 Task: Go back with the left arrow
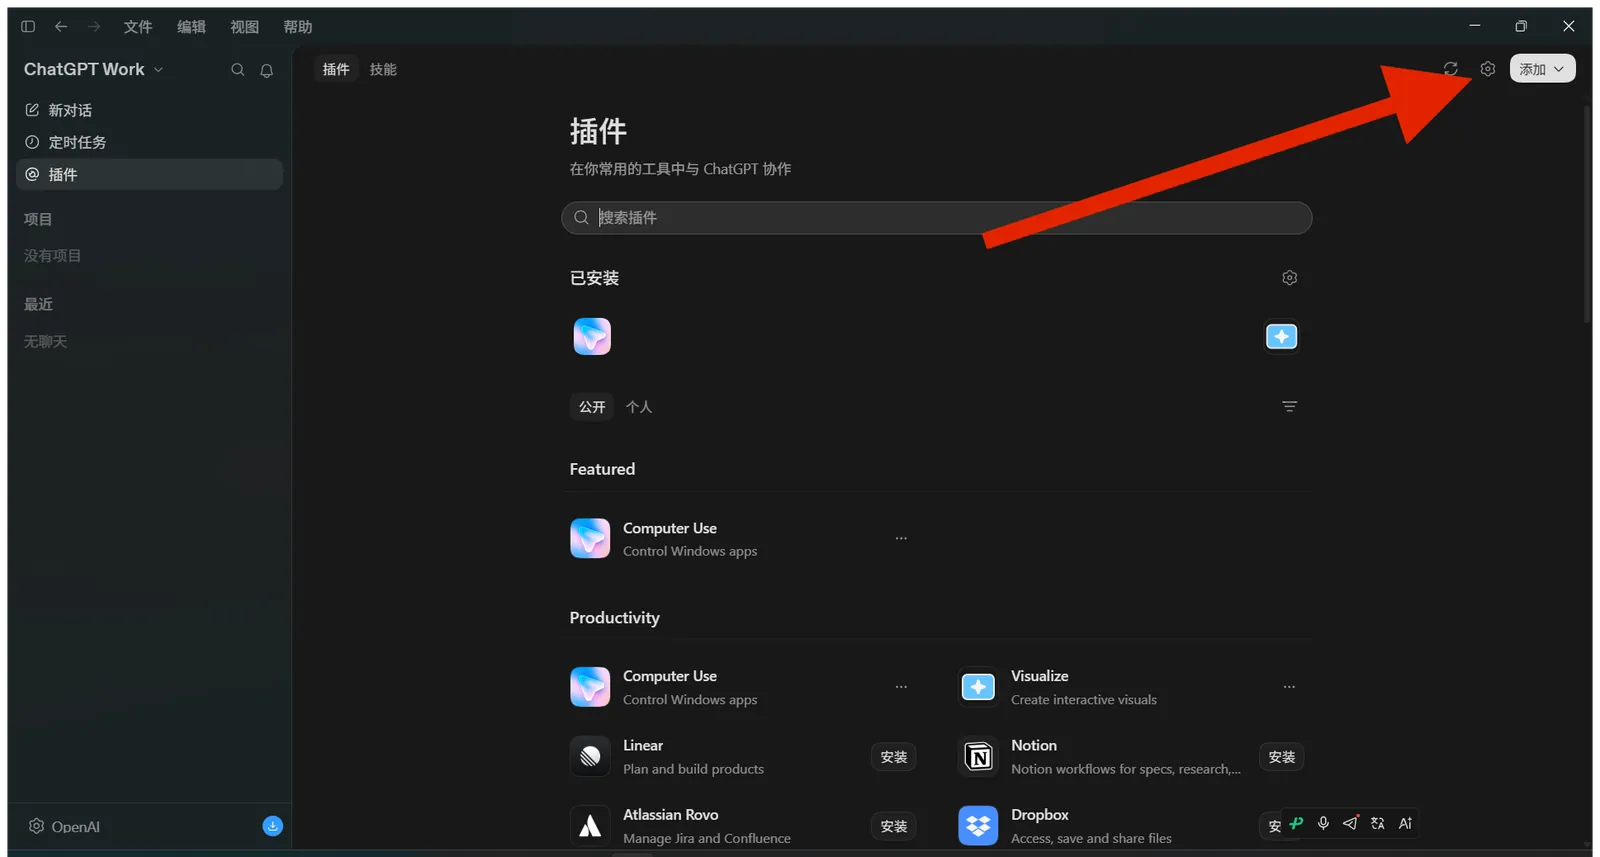tap(61, 27)
